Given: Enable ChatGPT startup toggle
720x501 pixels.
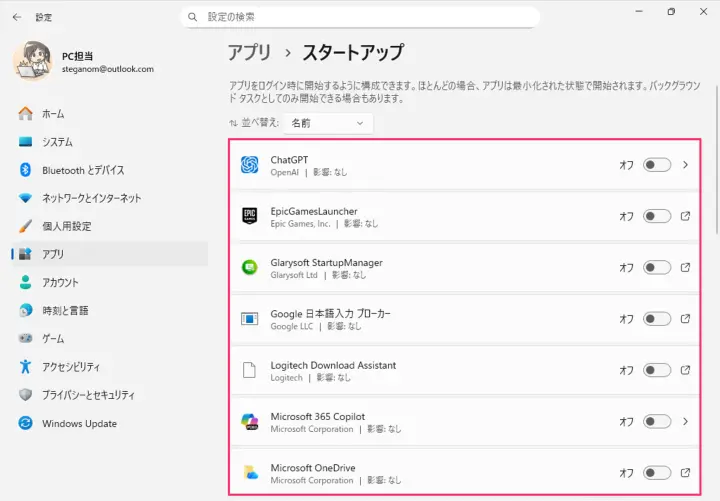Looking at the screenshot, I should [657, 165].
